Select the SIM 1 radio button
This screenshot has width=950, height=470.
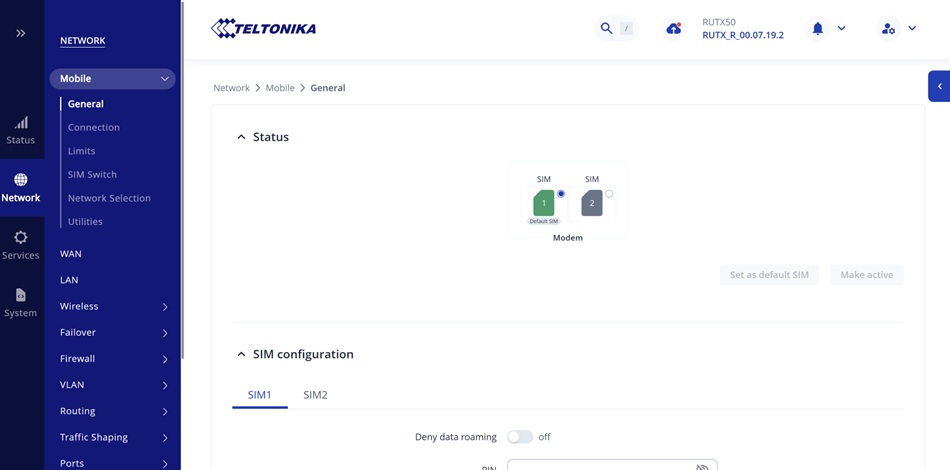tap(561, 194)
